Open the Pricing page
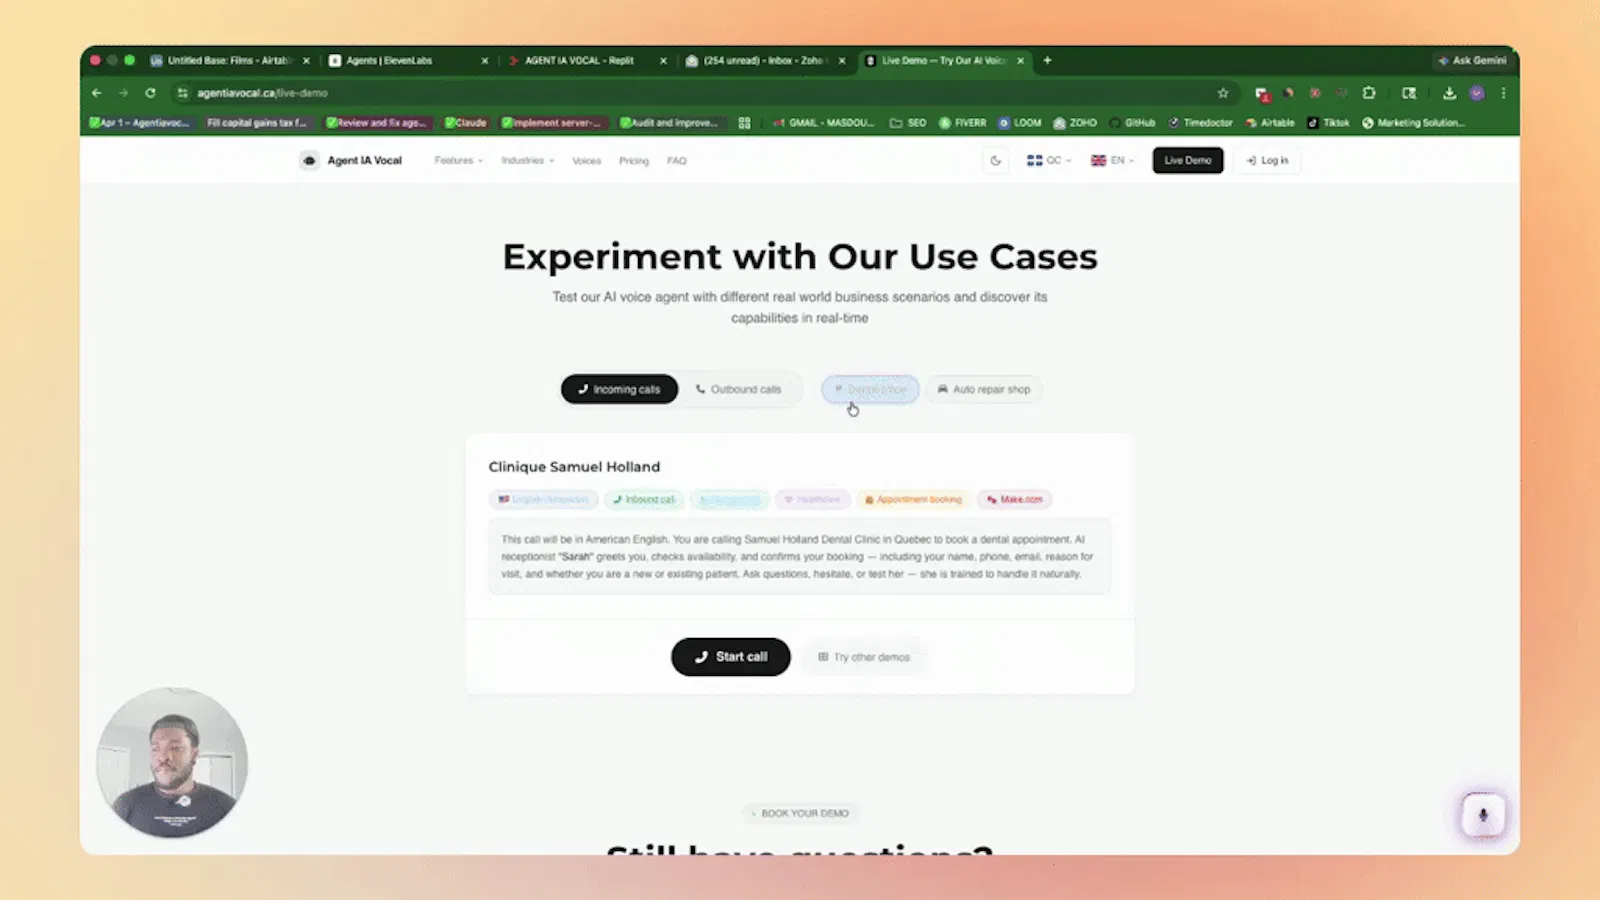1600x900 pixels. (633, 160)
